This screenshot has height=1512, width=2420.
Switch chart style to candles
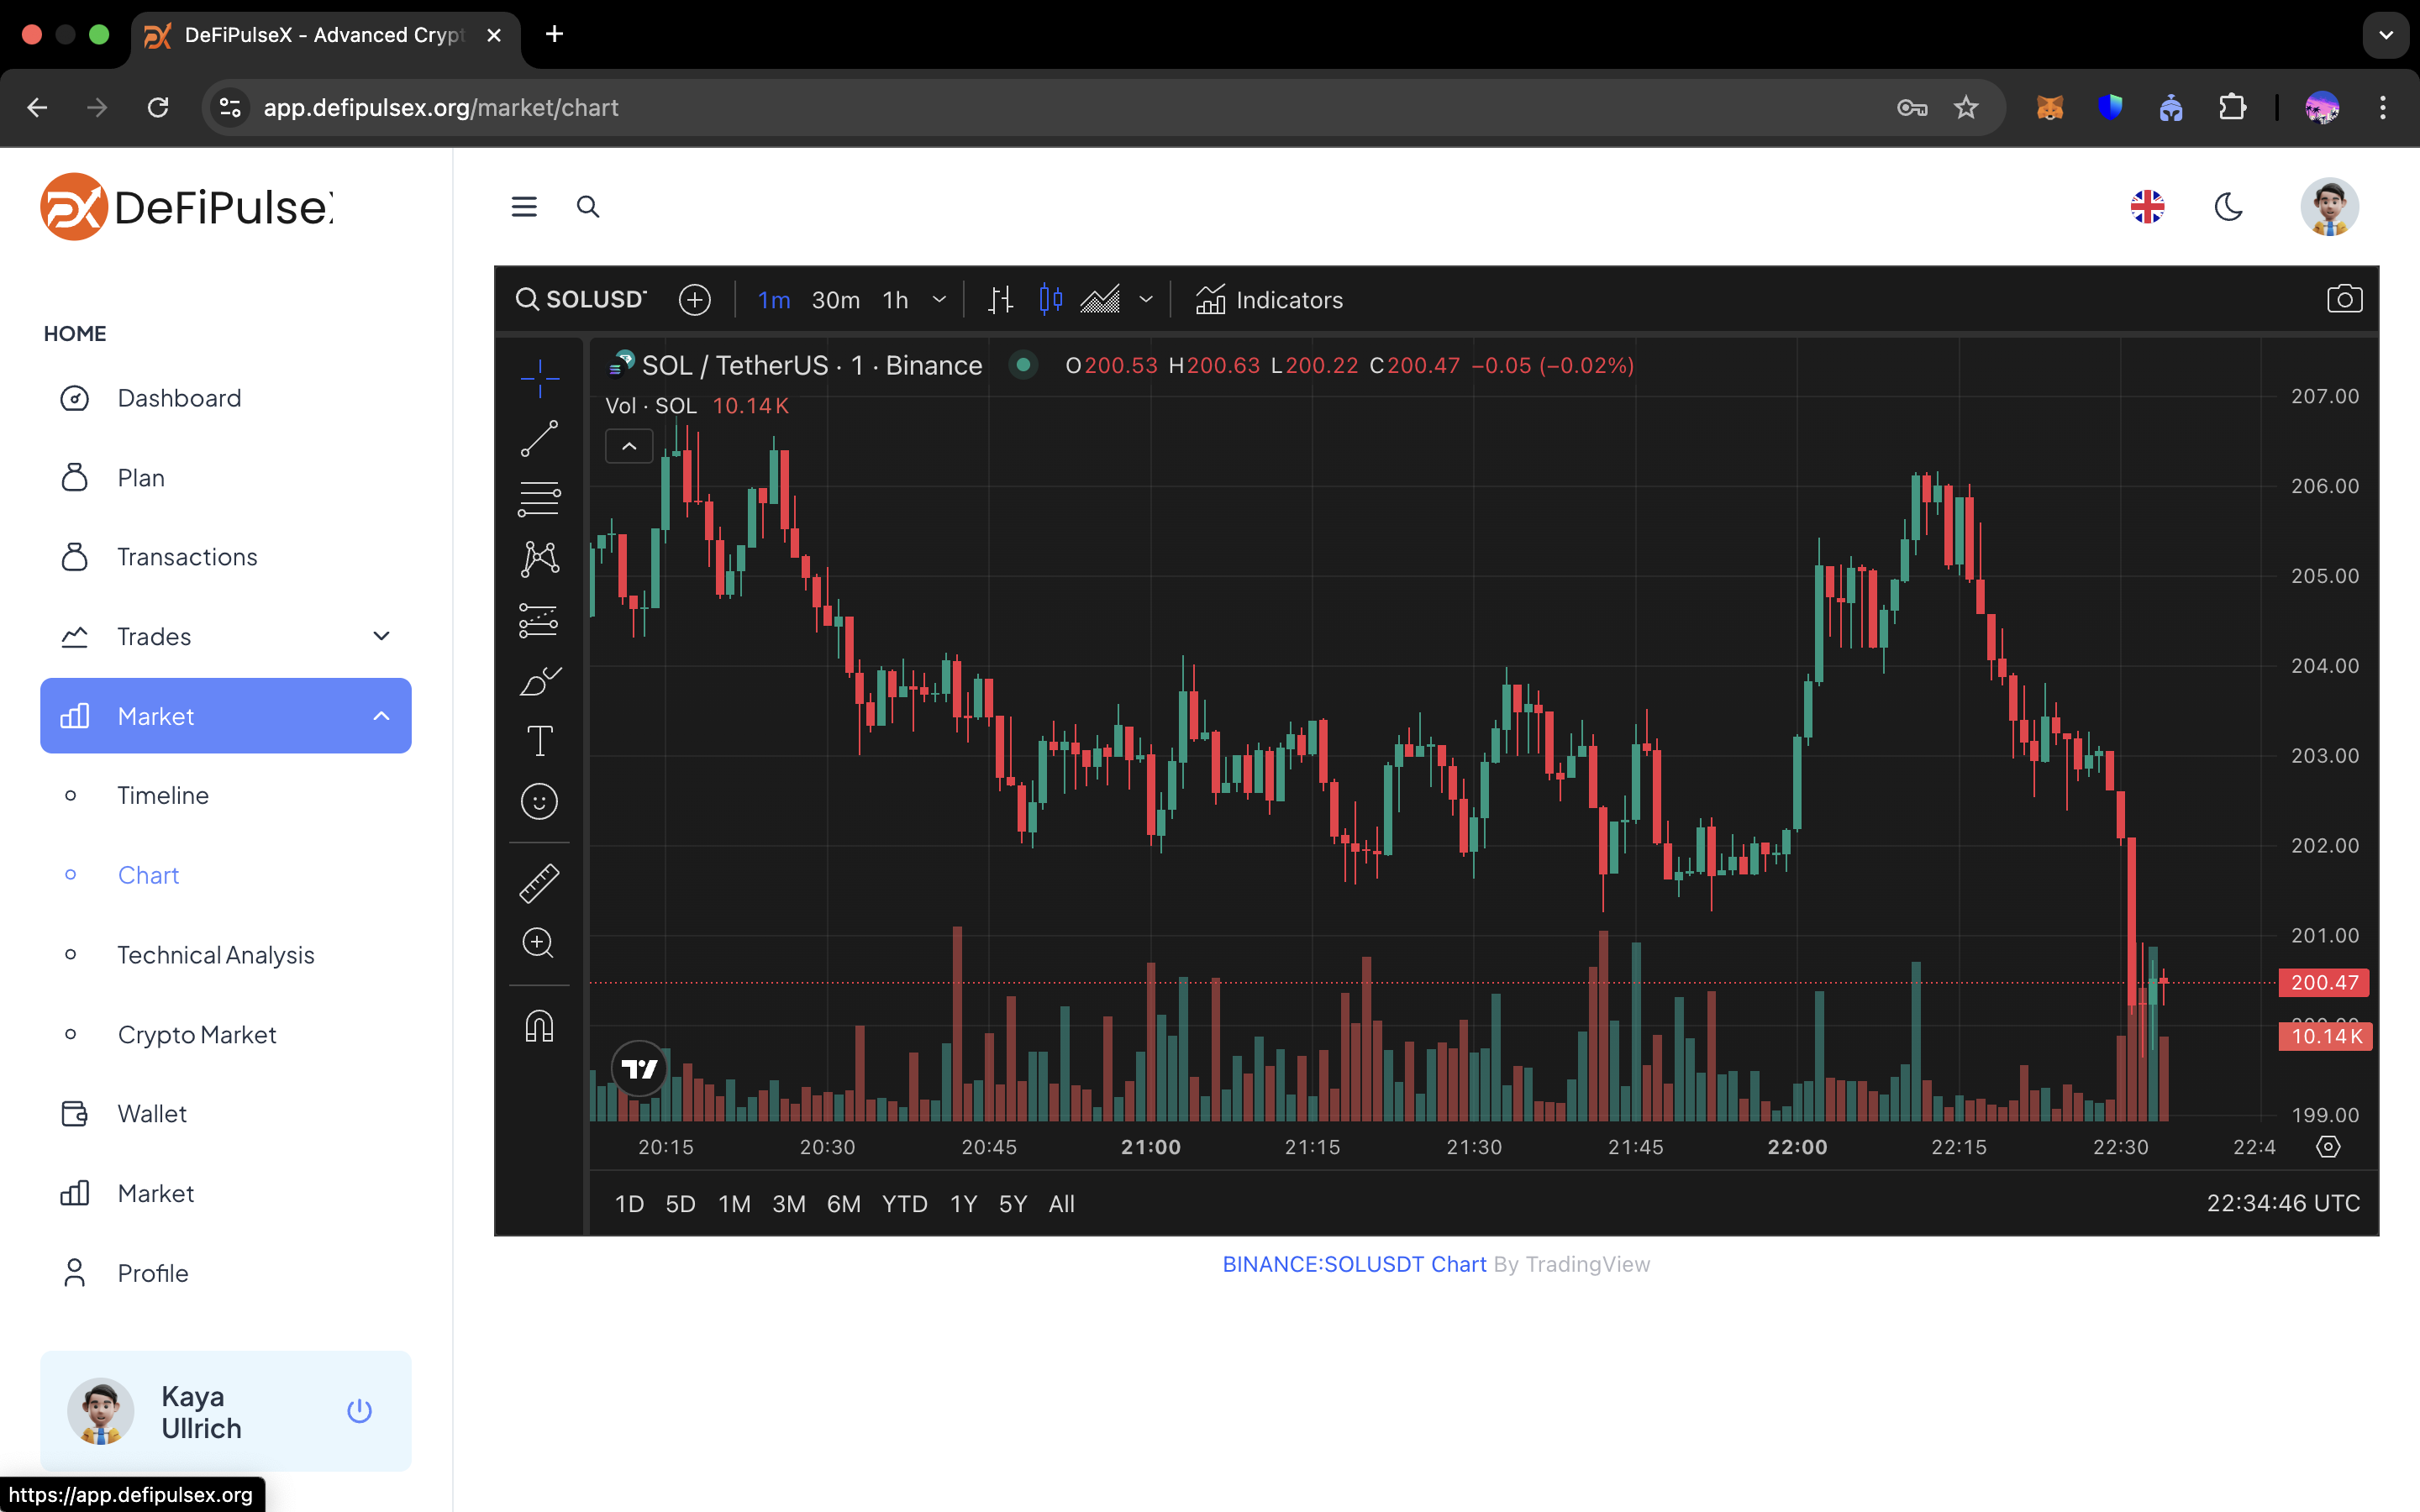click(x=1050, y=299)
